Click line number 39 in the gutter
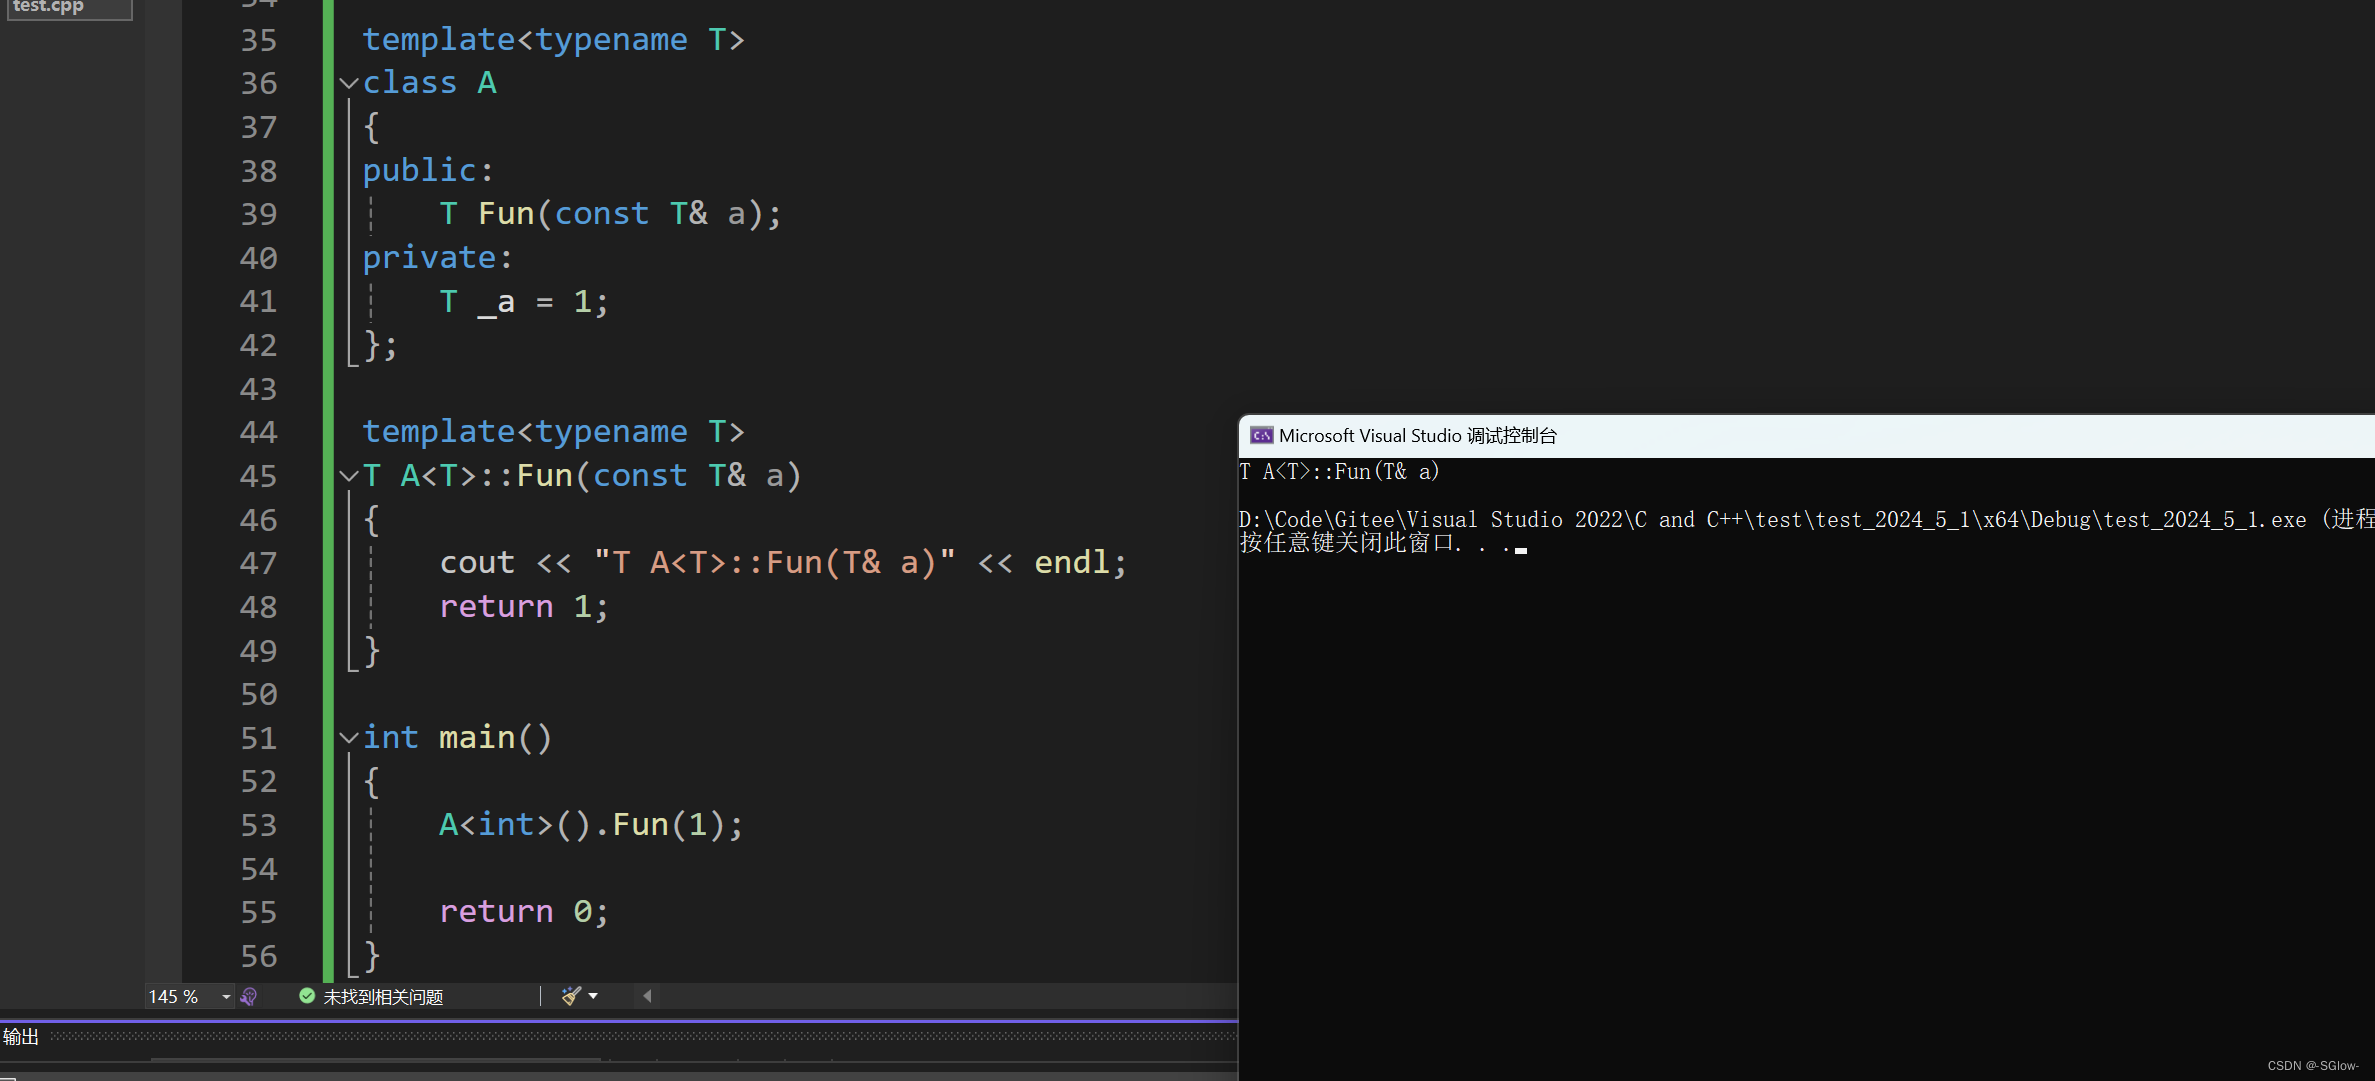 click(258, 214)
